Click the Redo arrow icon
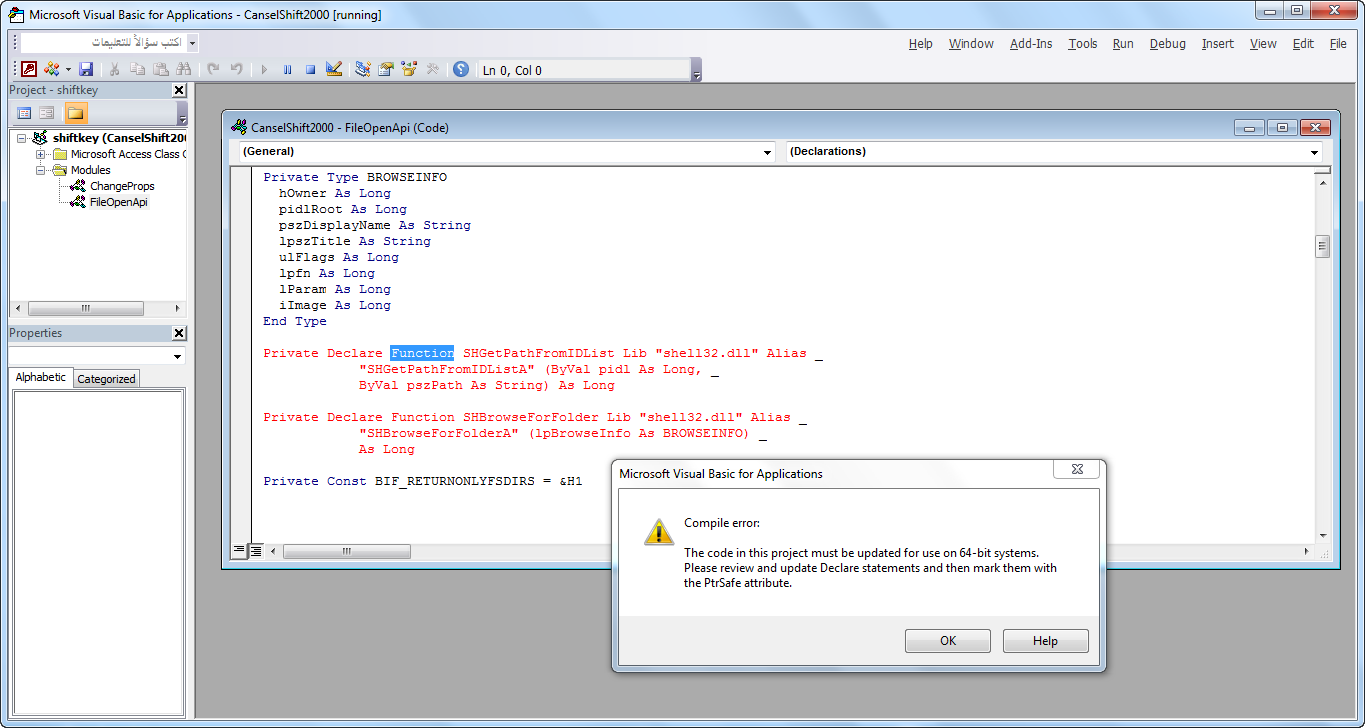Viewport: 1365px width, 728px height. tap(236, 69)
